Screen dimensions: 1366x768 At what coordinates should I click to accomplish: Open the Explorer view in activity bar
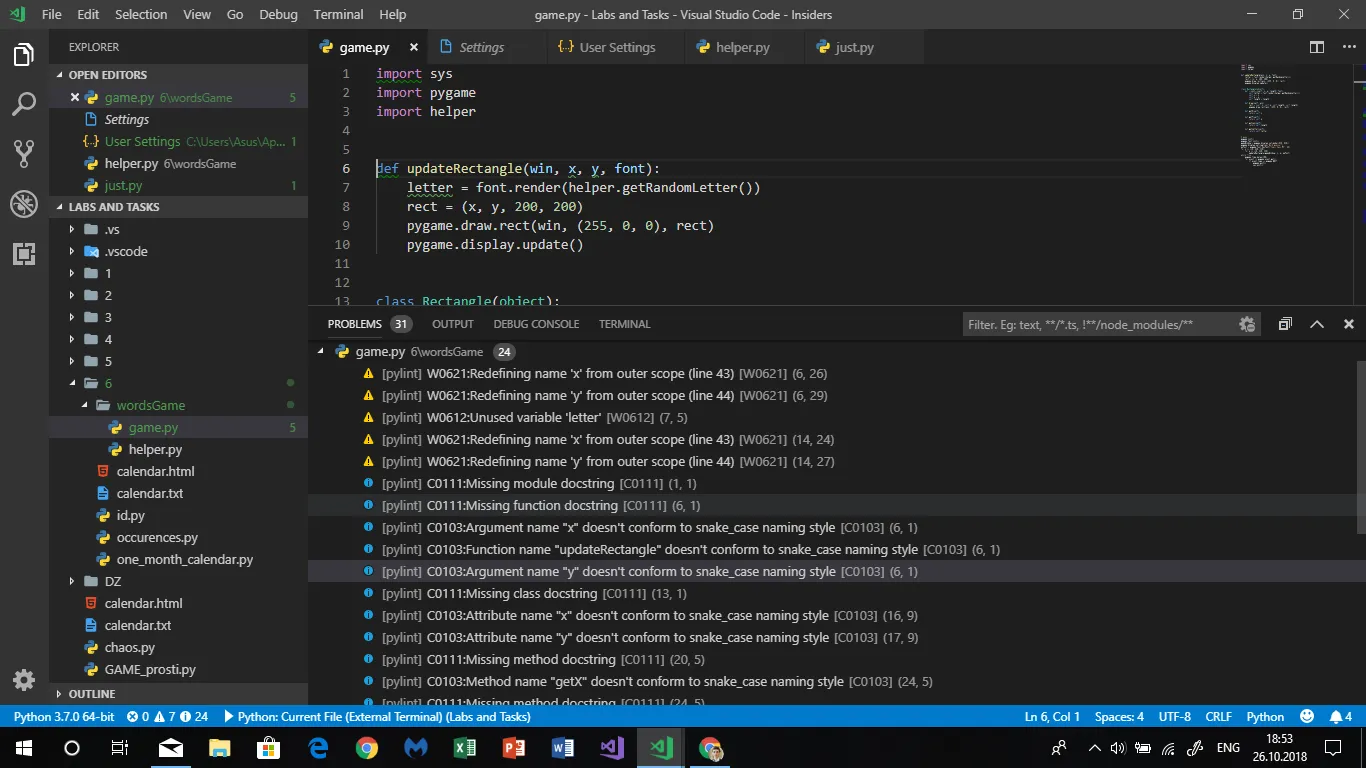pyautogui.click(x=24, y=56)
